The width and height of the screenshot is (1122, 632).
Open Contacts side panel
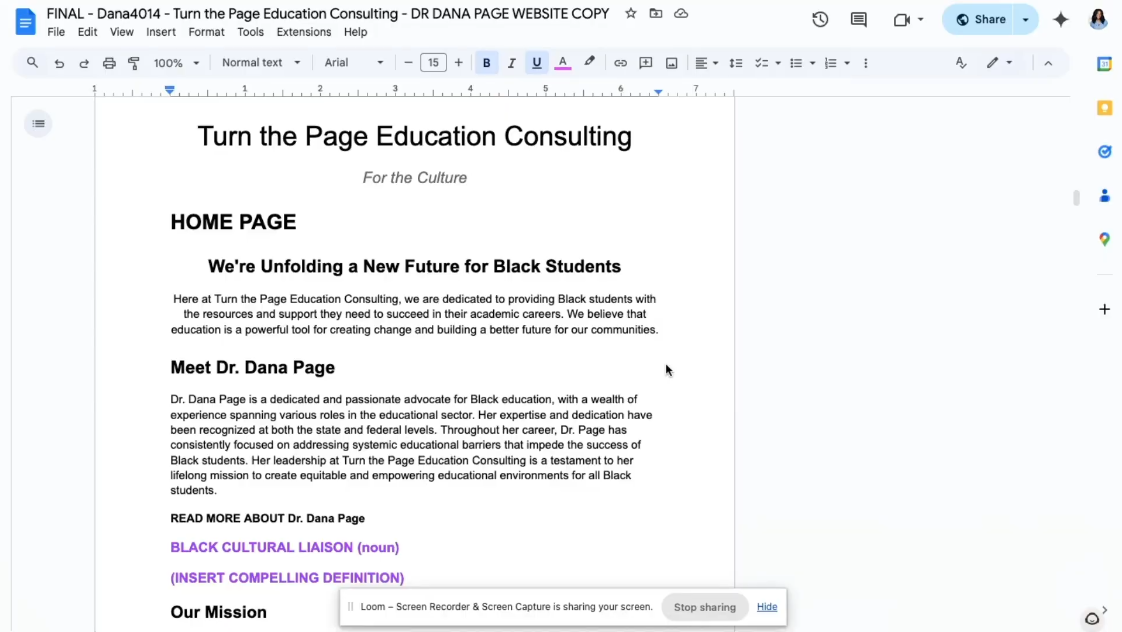1105,195
